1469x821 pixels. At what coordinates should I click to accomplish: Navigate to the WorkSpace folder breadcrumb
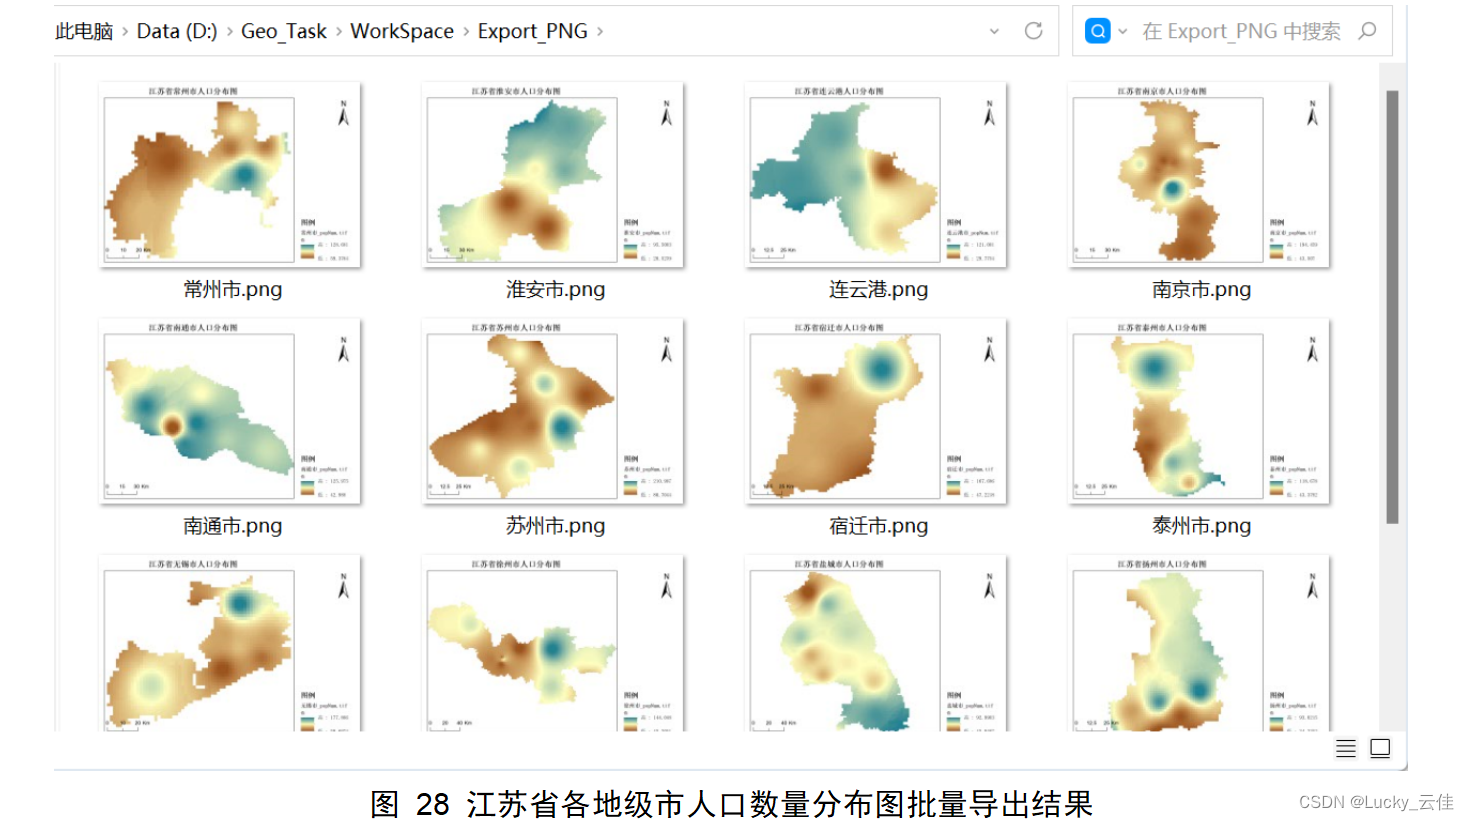[403, 31]
